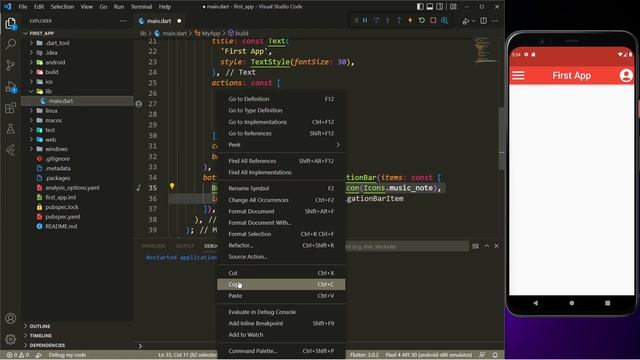640x360 pixels.
Task: Open the Accounts icon in activity bar
Action: pos(11,318)
